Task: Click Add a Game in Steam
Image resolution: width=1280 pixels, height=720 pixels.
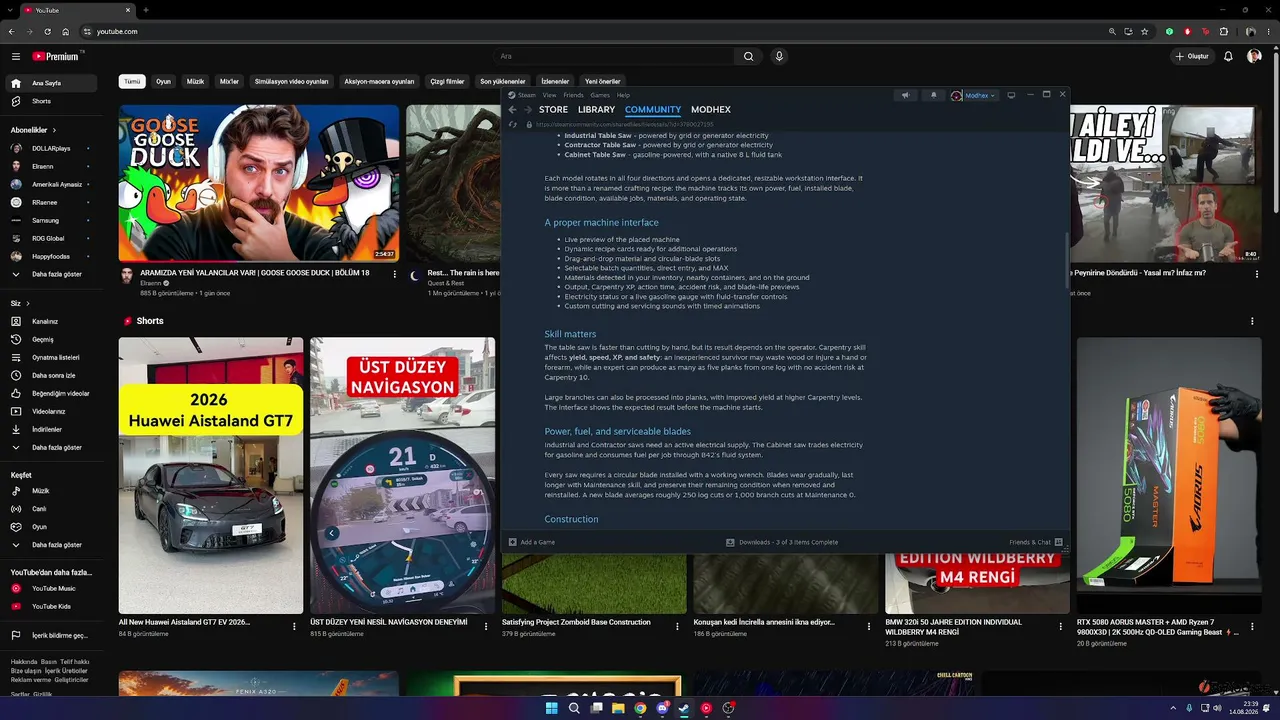Action: (532, 542)
